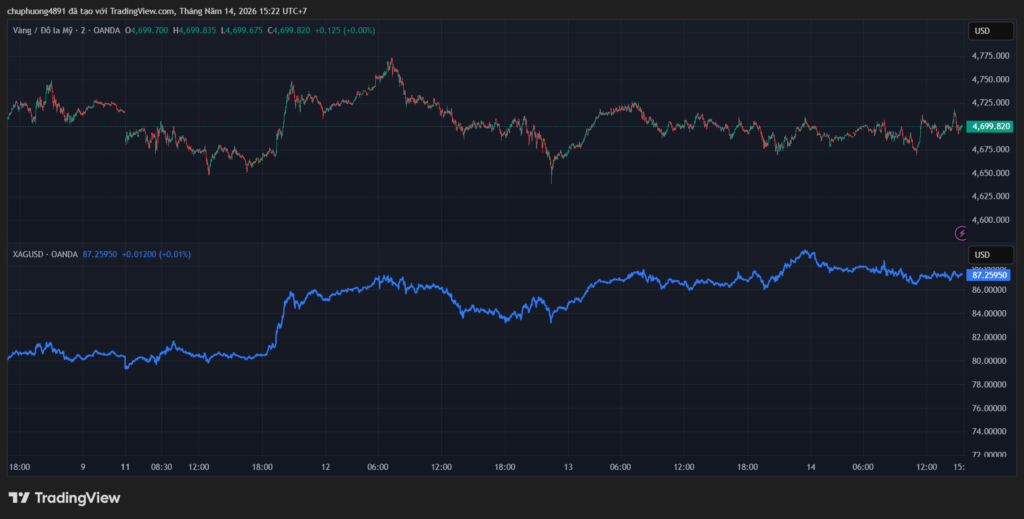1024x519 pixels.
Task: Click the +0.125 (+0.00%) change value
Action: (345, 30)
